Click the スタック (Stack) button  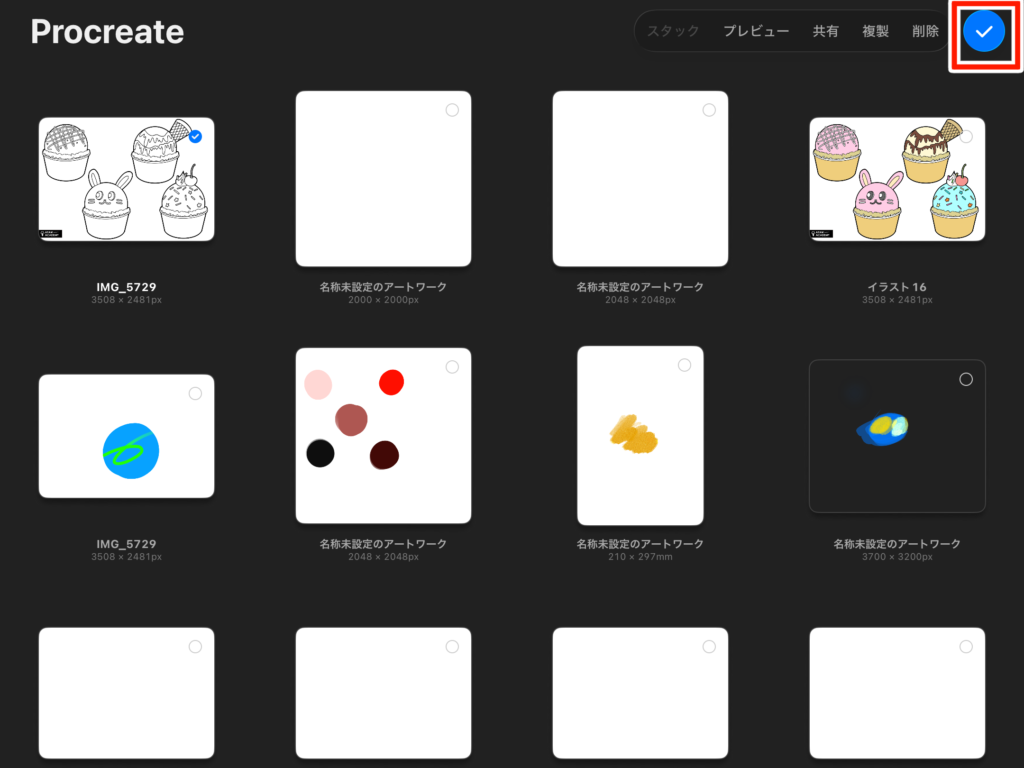point(673,31)
